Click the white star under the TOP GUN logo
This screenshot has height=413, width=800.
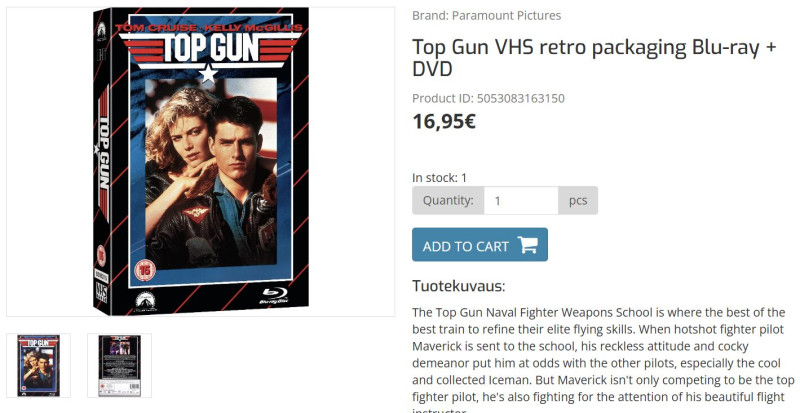point(208,73)
